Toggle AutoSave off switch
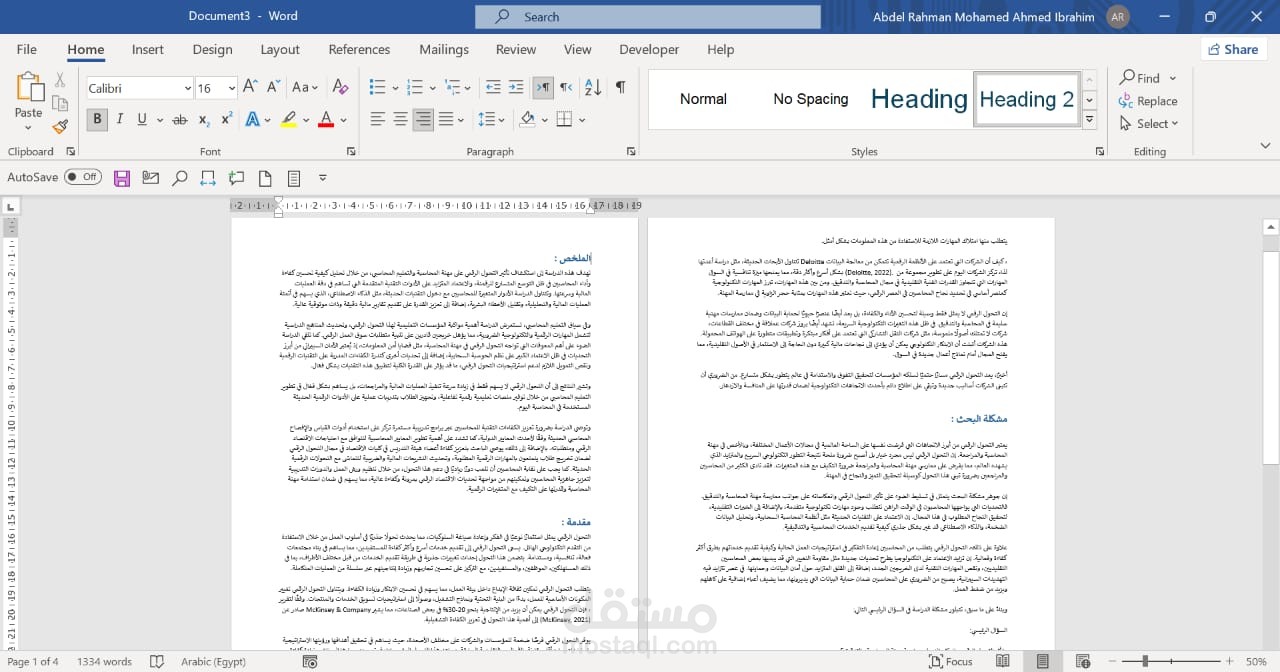This screenshot has height=672, width=1280. [83, 176]
